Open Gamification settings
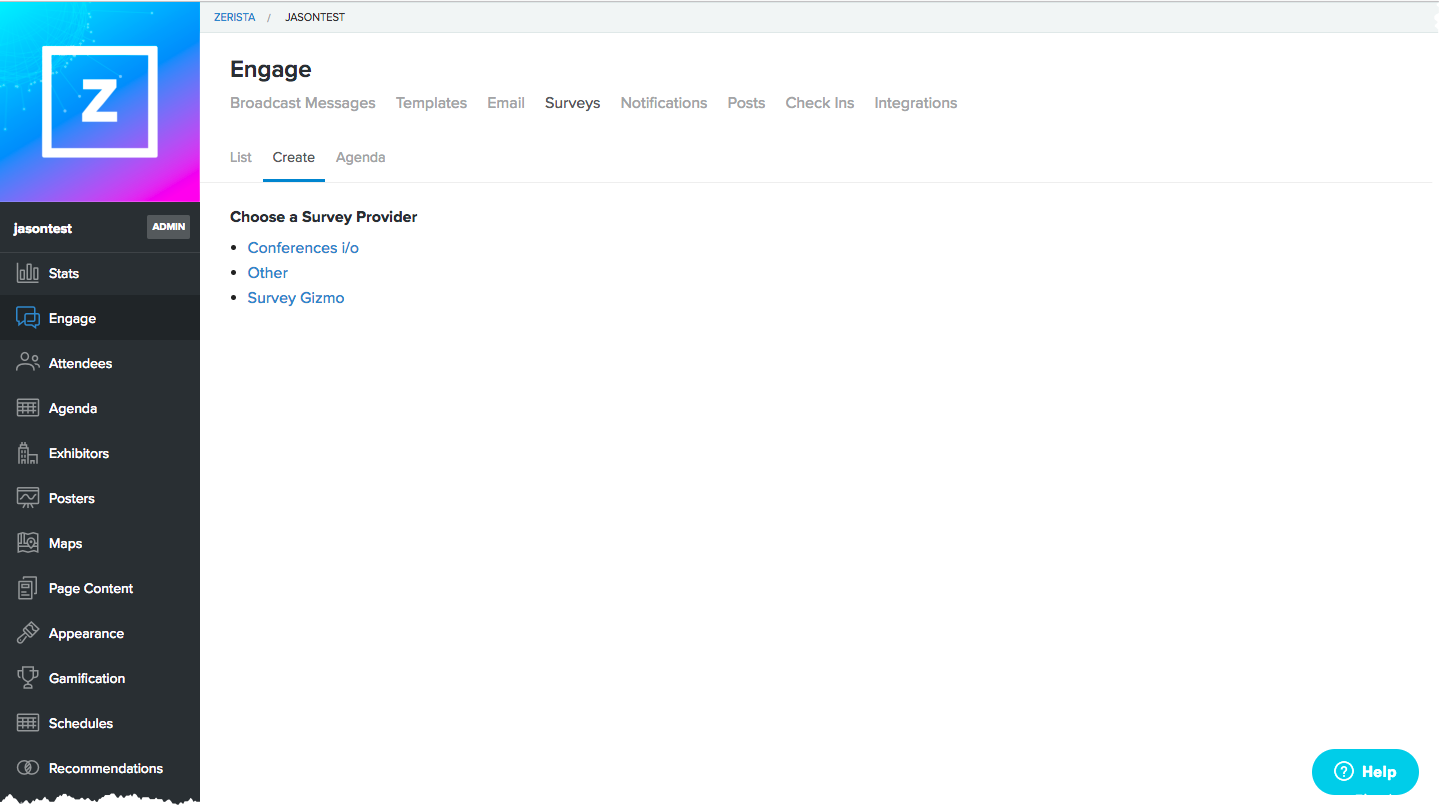The width and height of the screenshot is (1440, 805). tap(100, 678)
